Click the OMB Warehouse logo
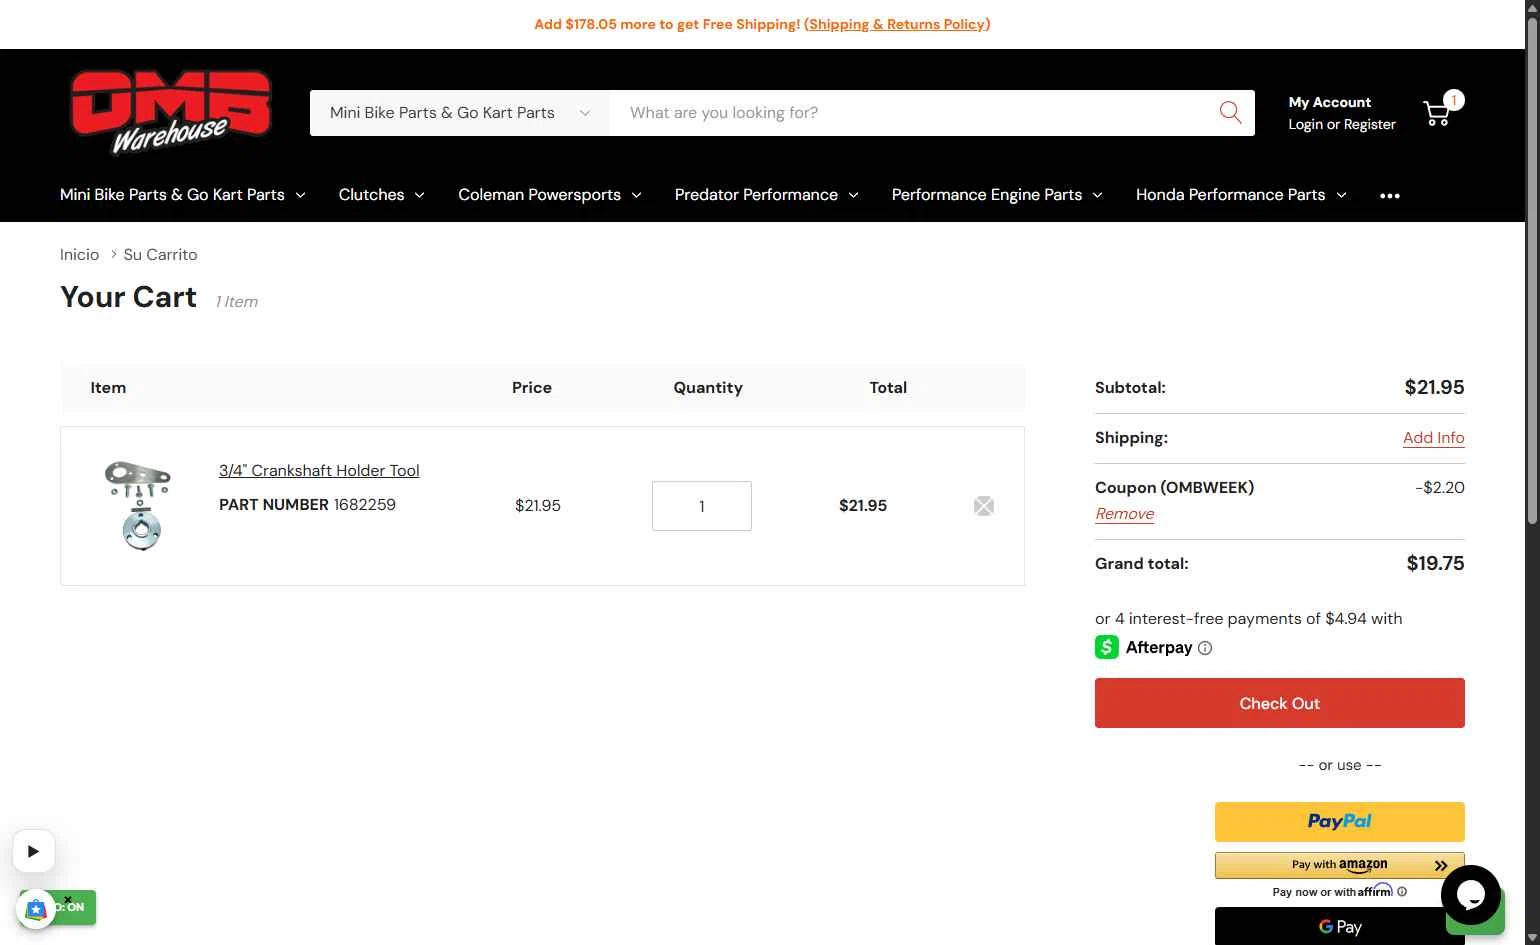 click(171, 113)
